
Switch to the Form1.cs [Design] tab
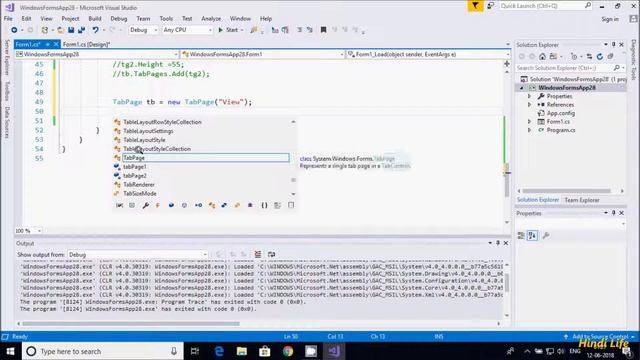tap(86, 44)
